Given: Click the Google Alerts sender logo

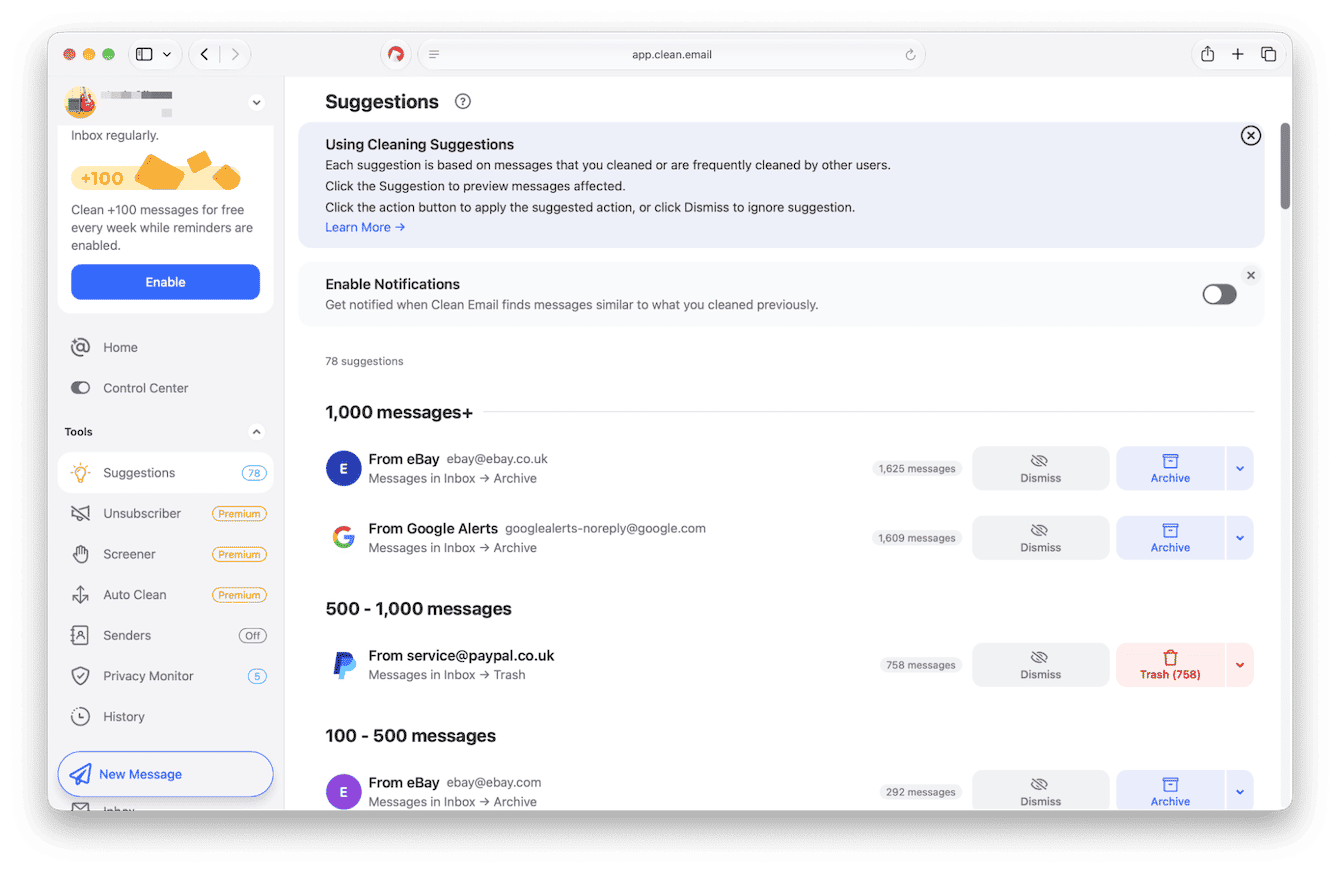Looking at the screenshot, I should [343, 538].
